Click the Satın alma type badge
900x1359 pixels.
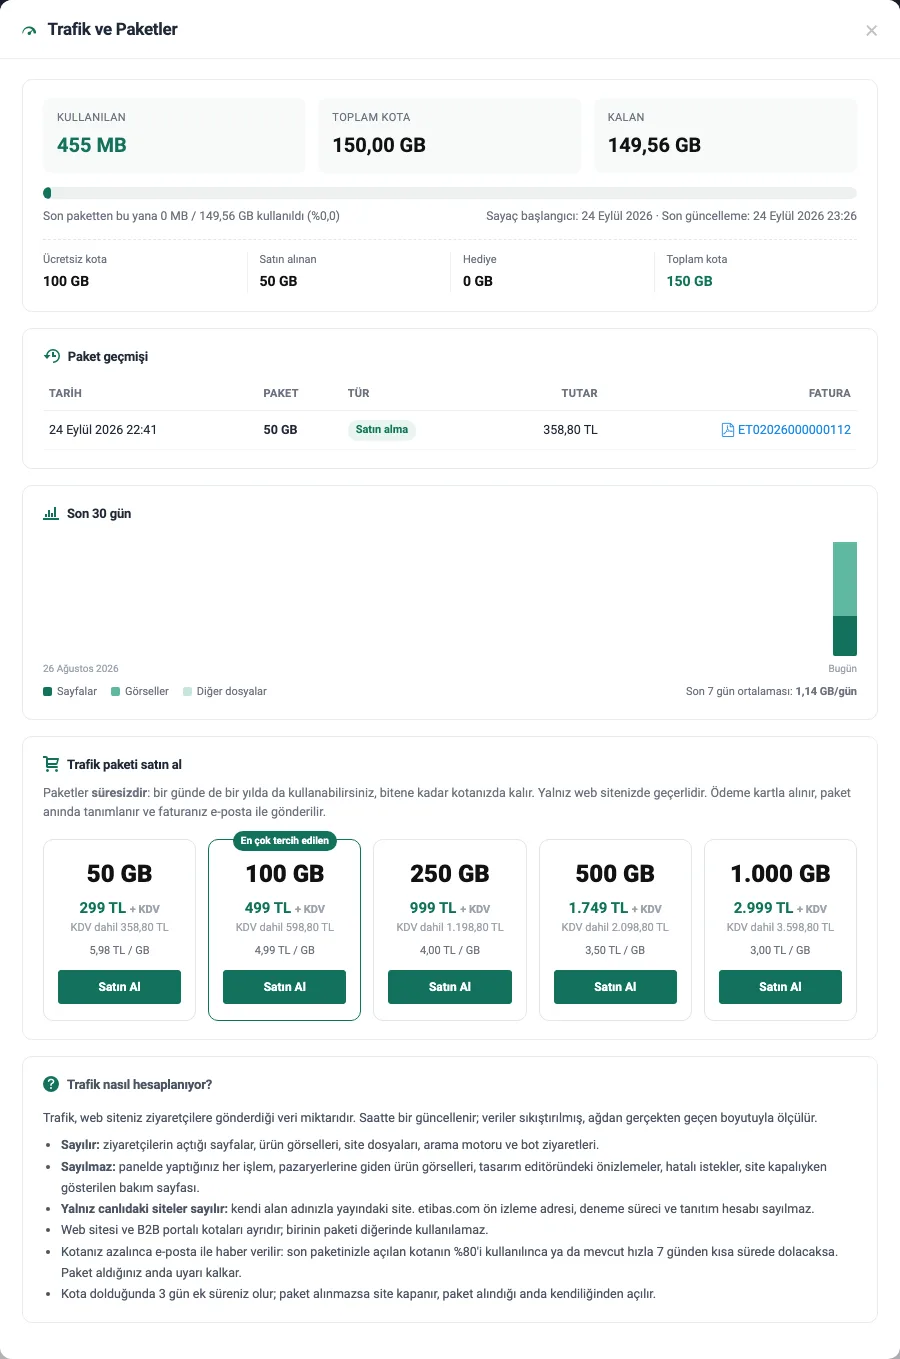tap(382, 430)
